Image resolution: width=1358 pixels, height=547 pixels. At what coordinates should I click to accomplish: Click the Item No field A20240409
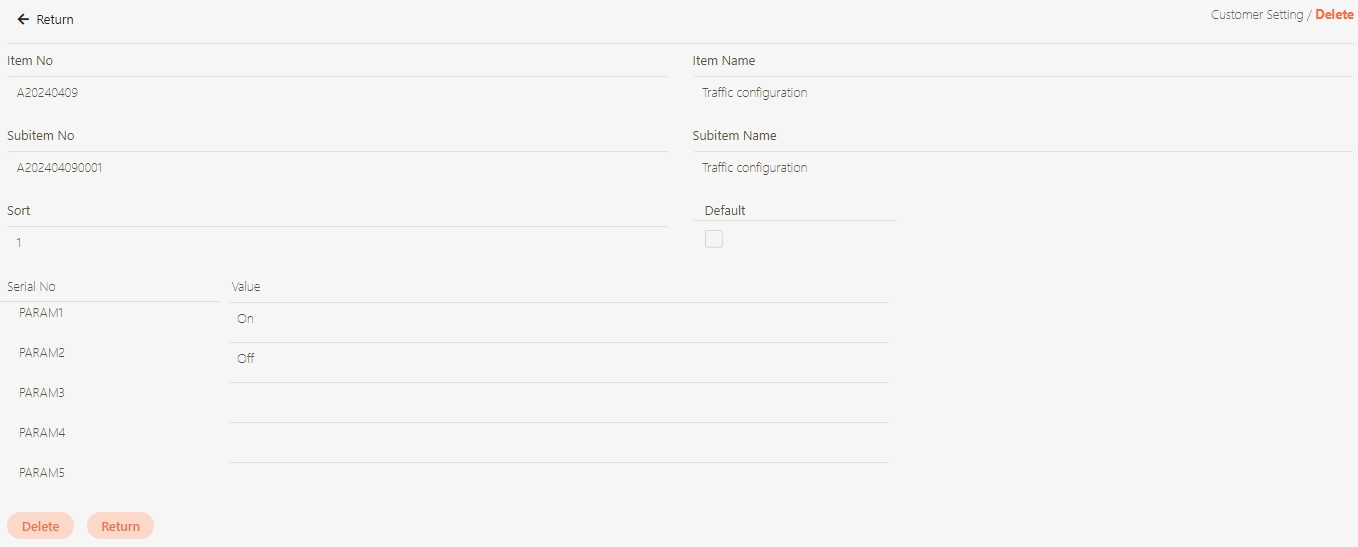(x=337, y=93)
